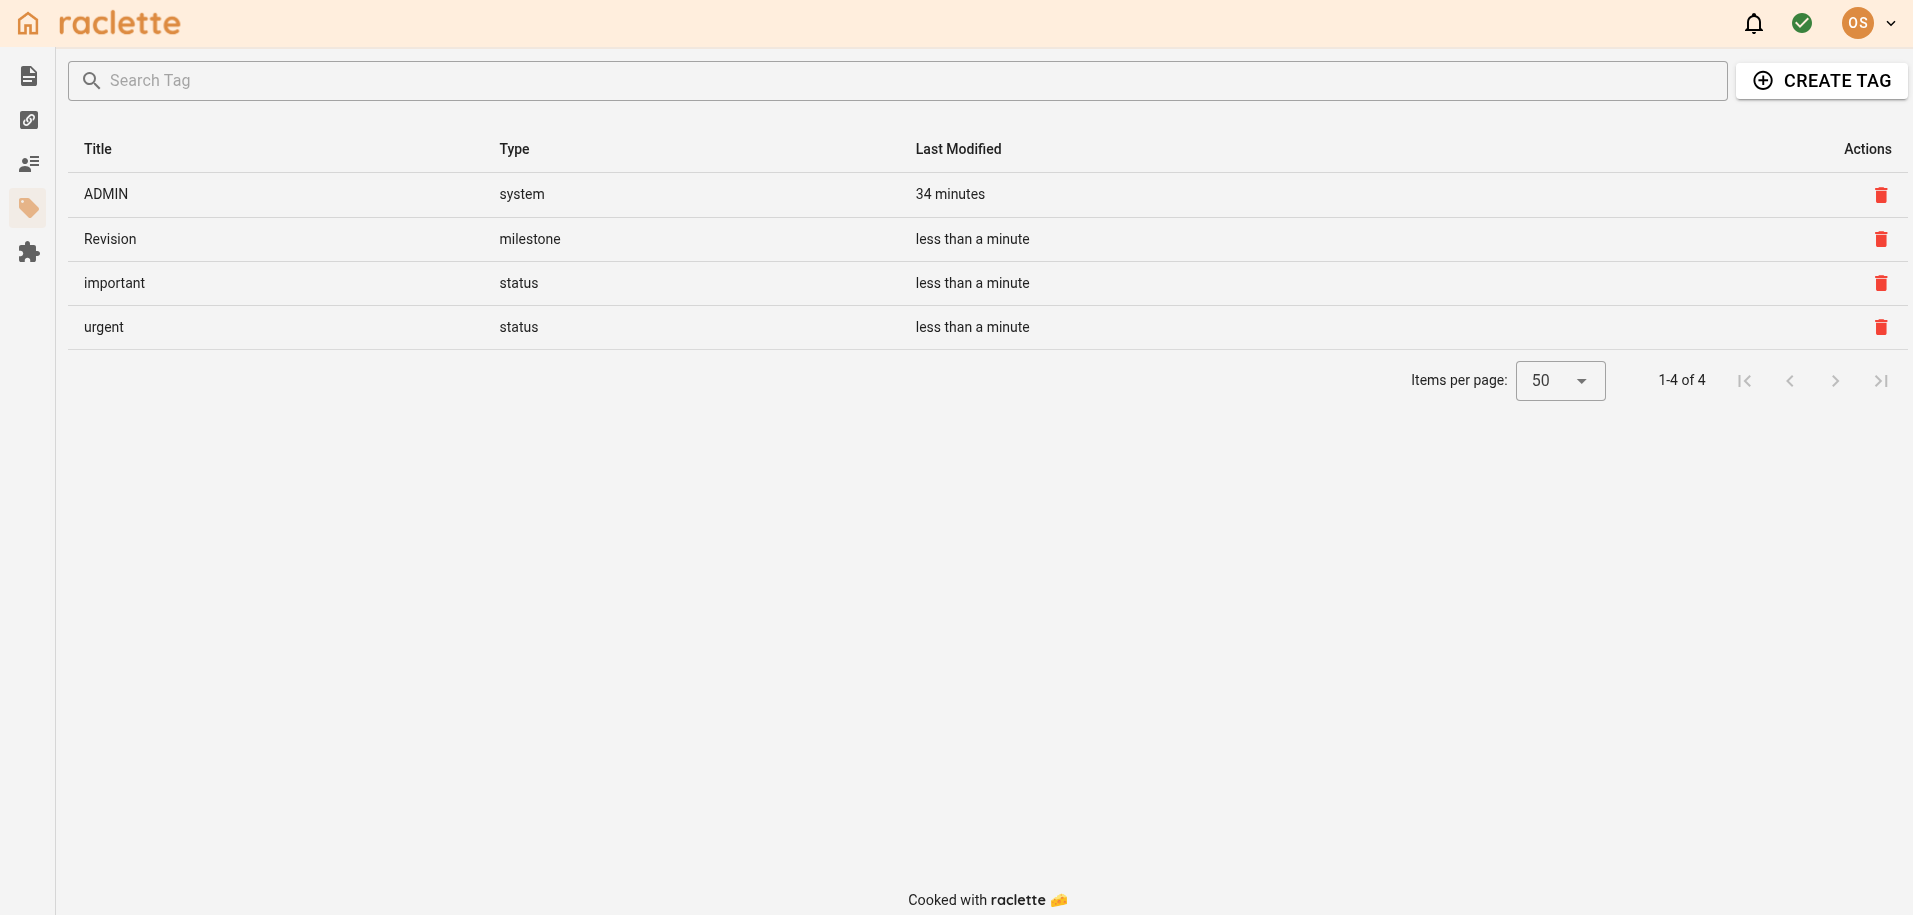Open the links icon in sidebar
Image resolution: width=1913 pixels, height=915 pixels.
point(29,120)
